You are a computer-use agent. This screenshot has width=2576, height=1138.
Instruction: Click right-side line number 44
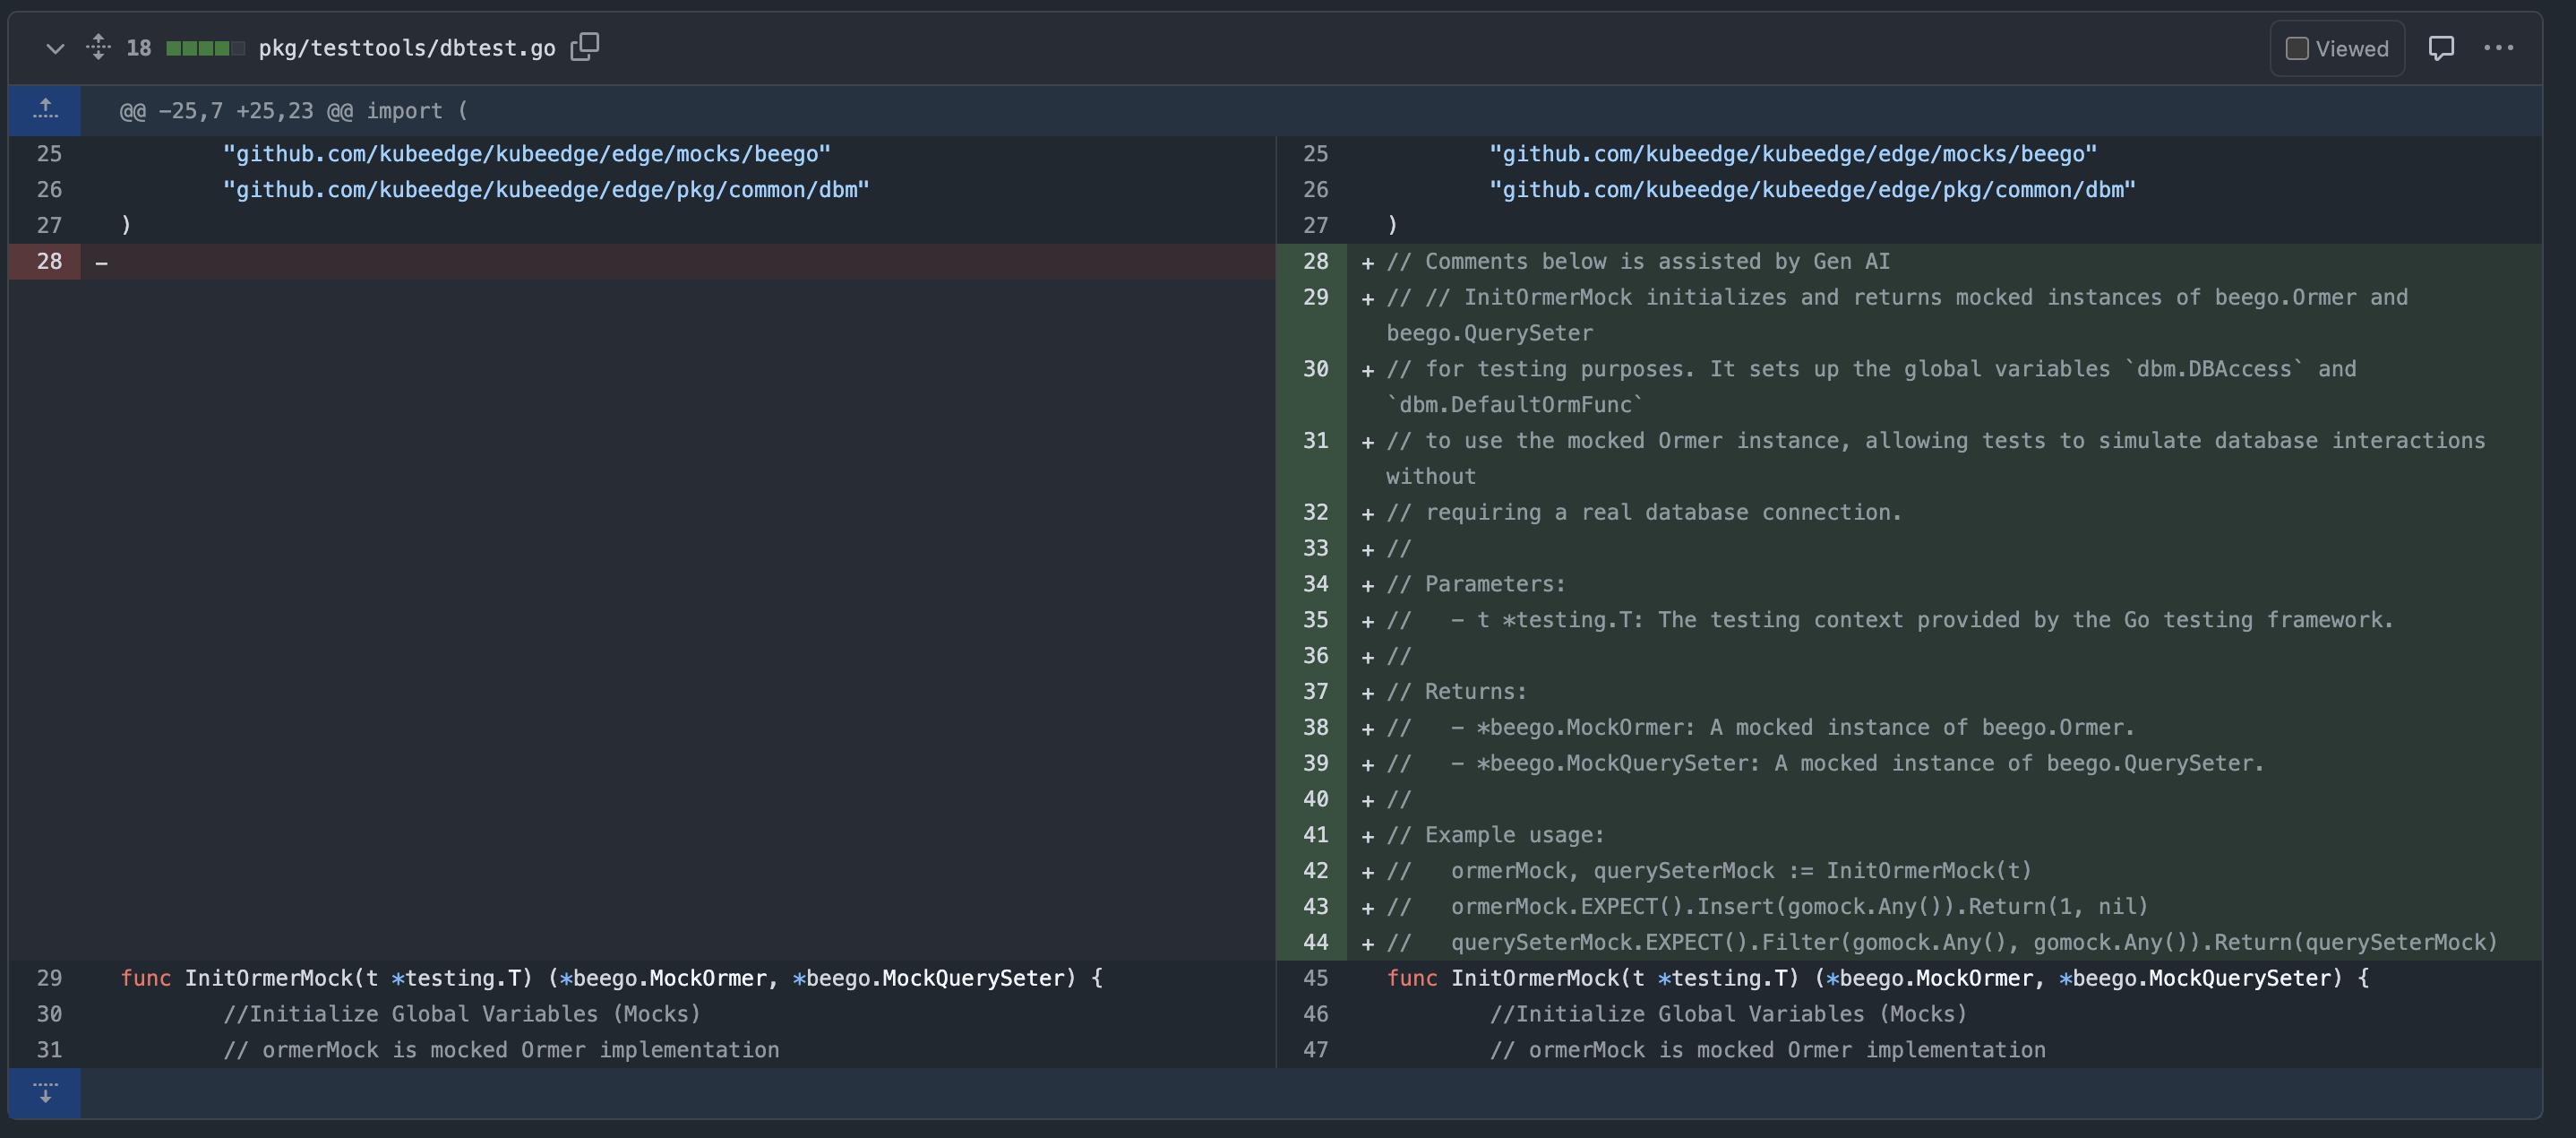1315,942
